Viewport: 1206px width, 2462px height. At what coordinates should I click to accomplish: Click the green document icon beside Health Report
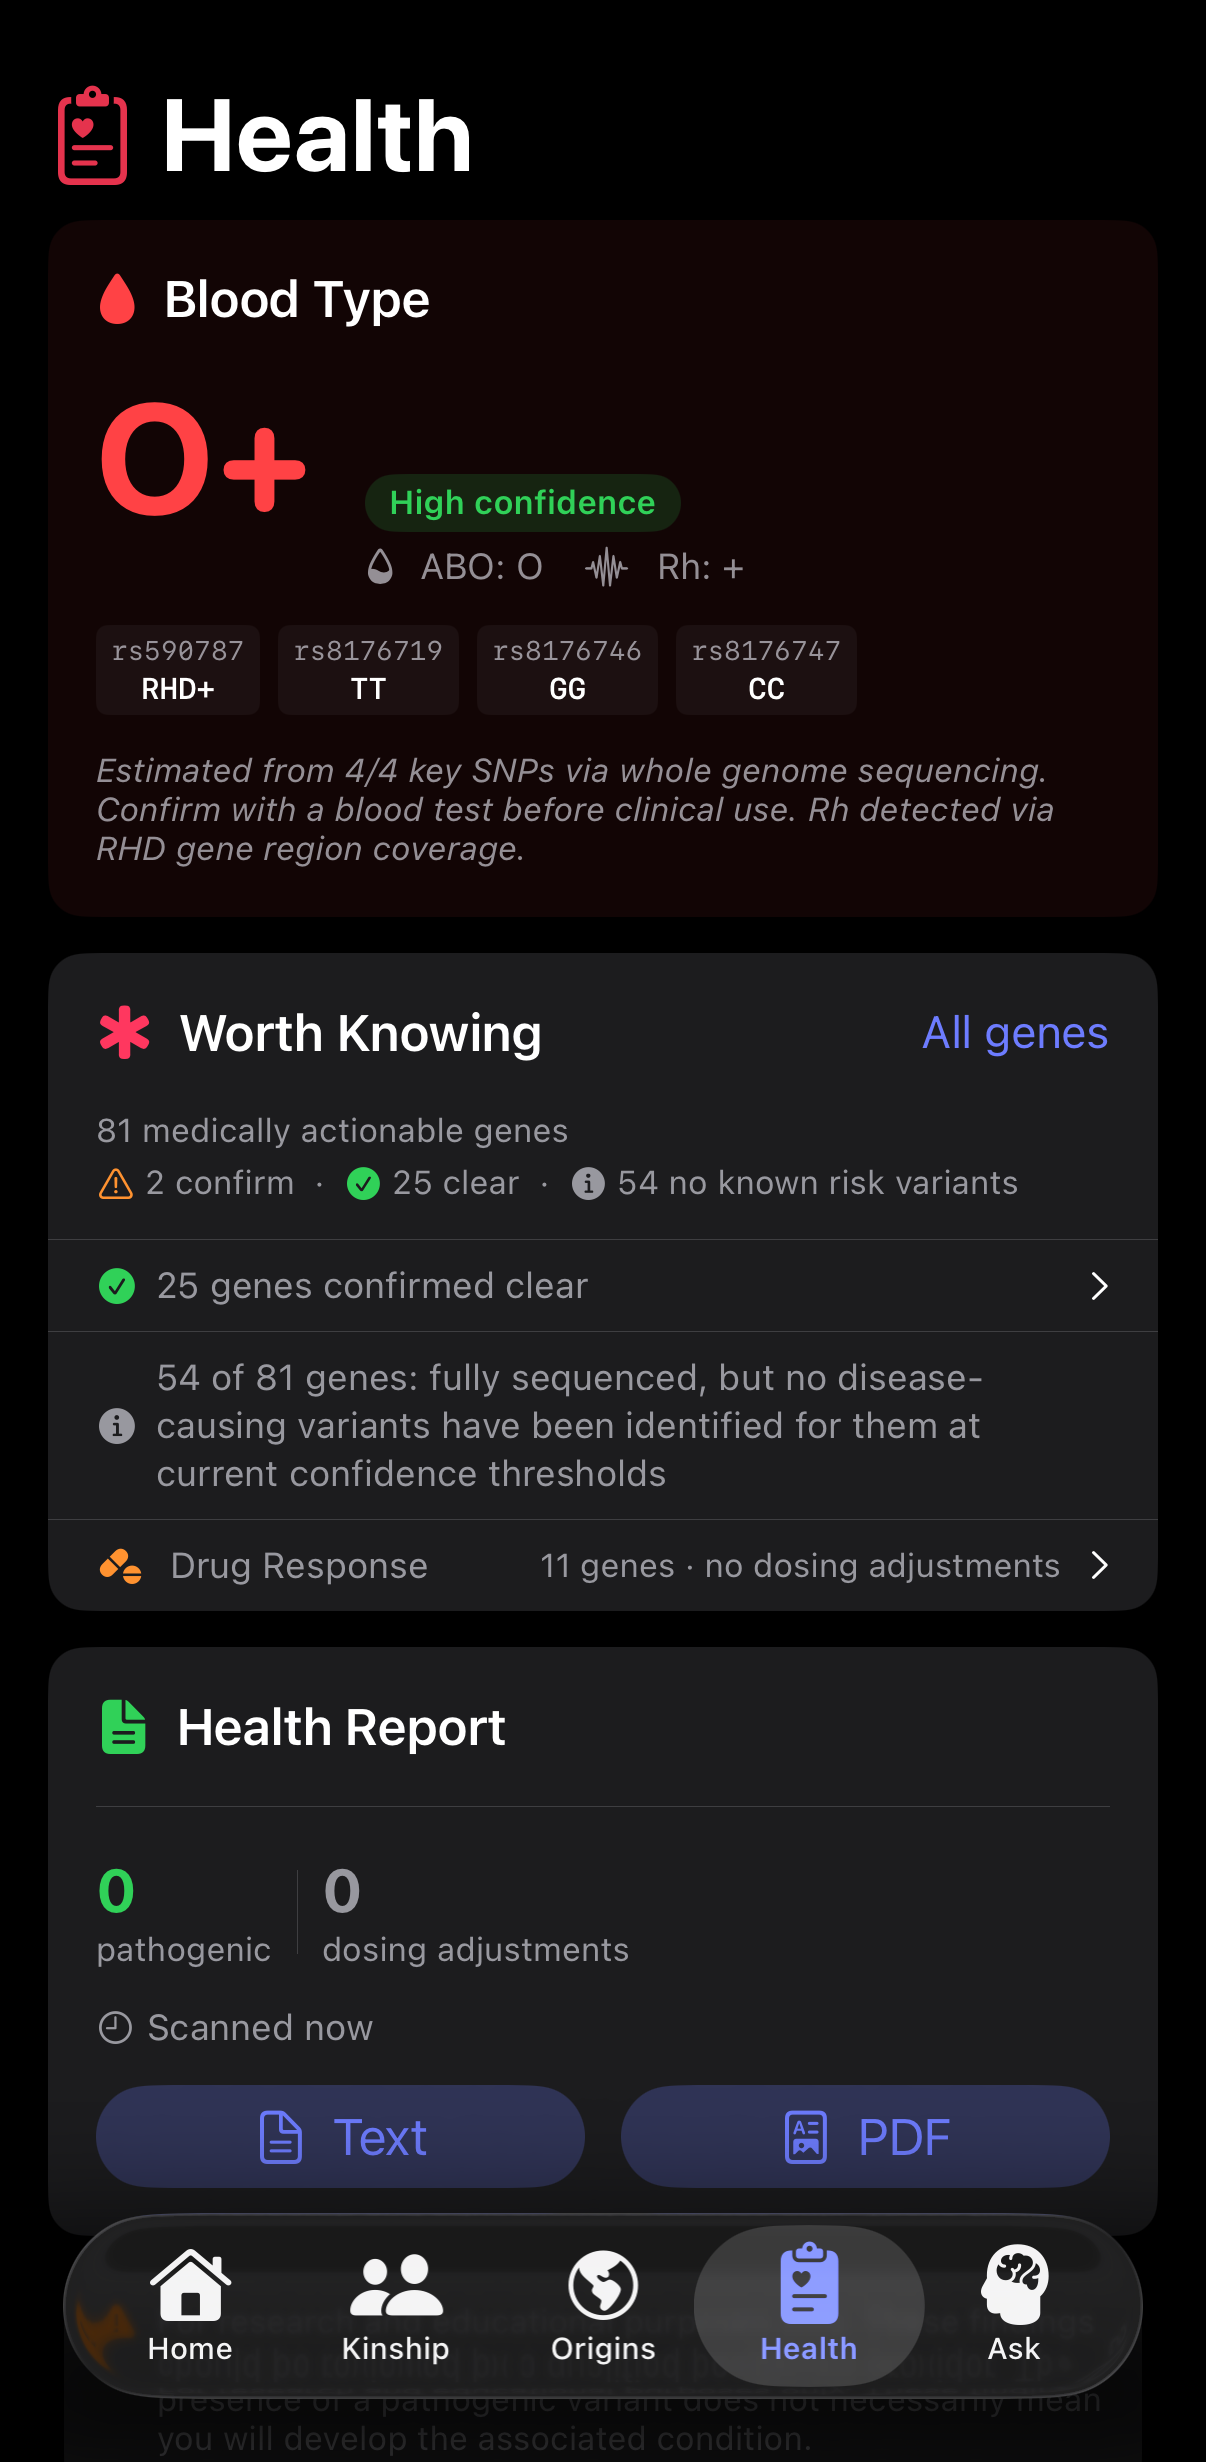123,1726
